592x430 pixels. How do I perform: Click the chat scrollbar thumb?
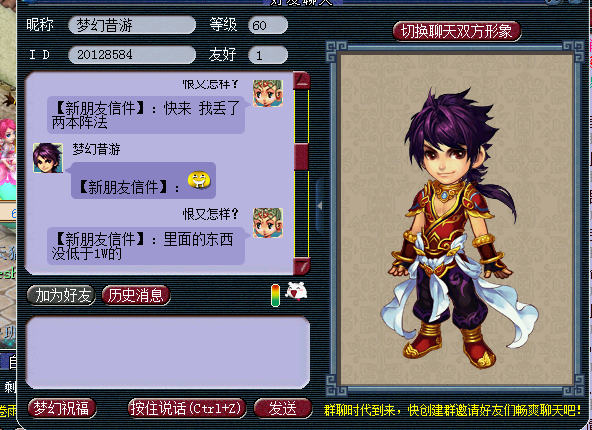[301, 157]
